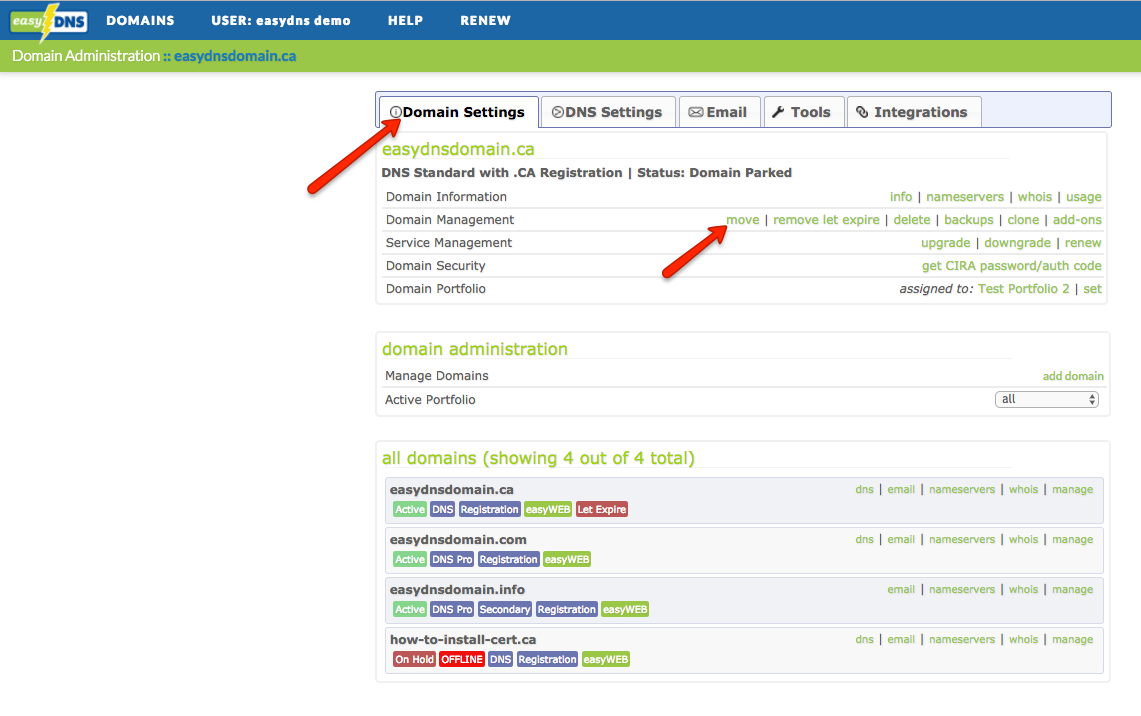Click the clone link
This screenshot has width=1141, height=716.
tap(1023, 220)
